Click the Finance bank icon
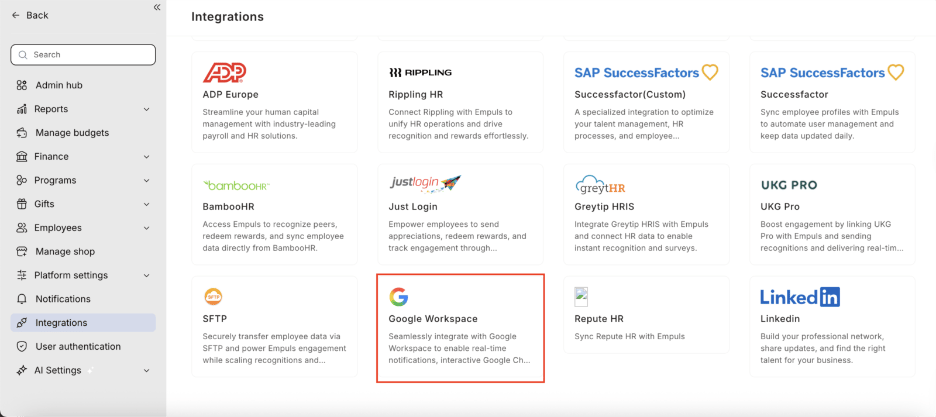The image size is (936, 417). point(22,156)
